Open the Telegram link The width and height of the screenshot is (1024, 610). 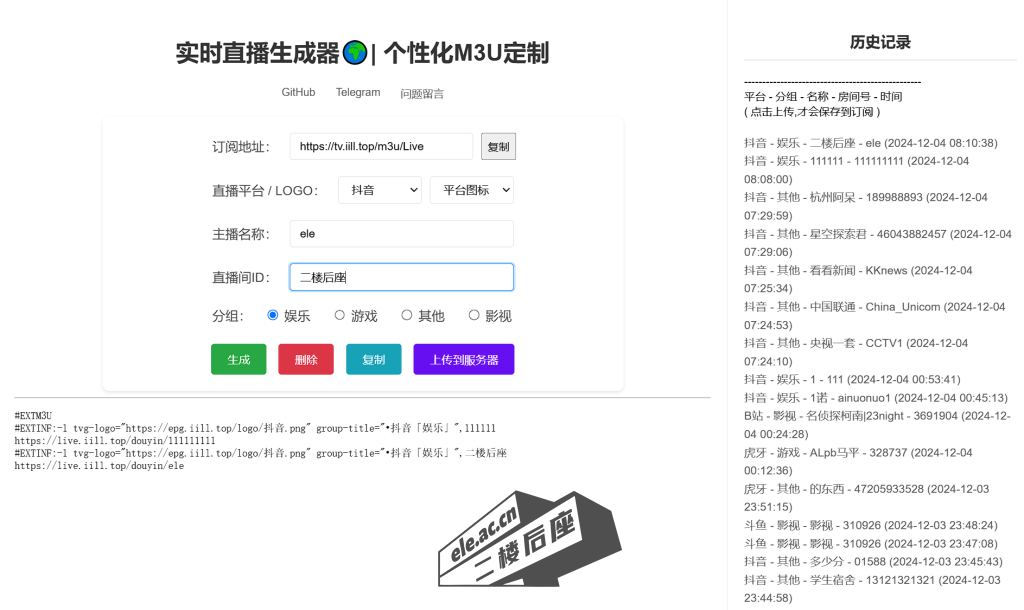pyautogui.click(x=358, y=92)
